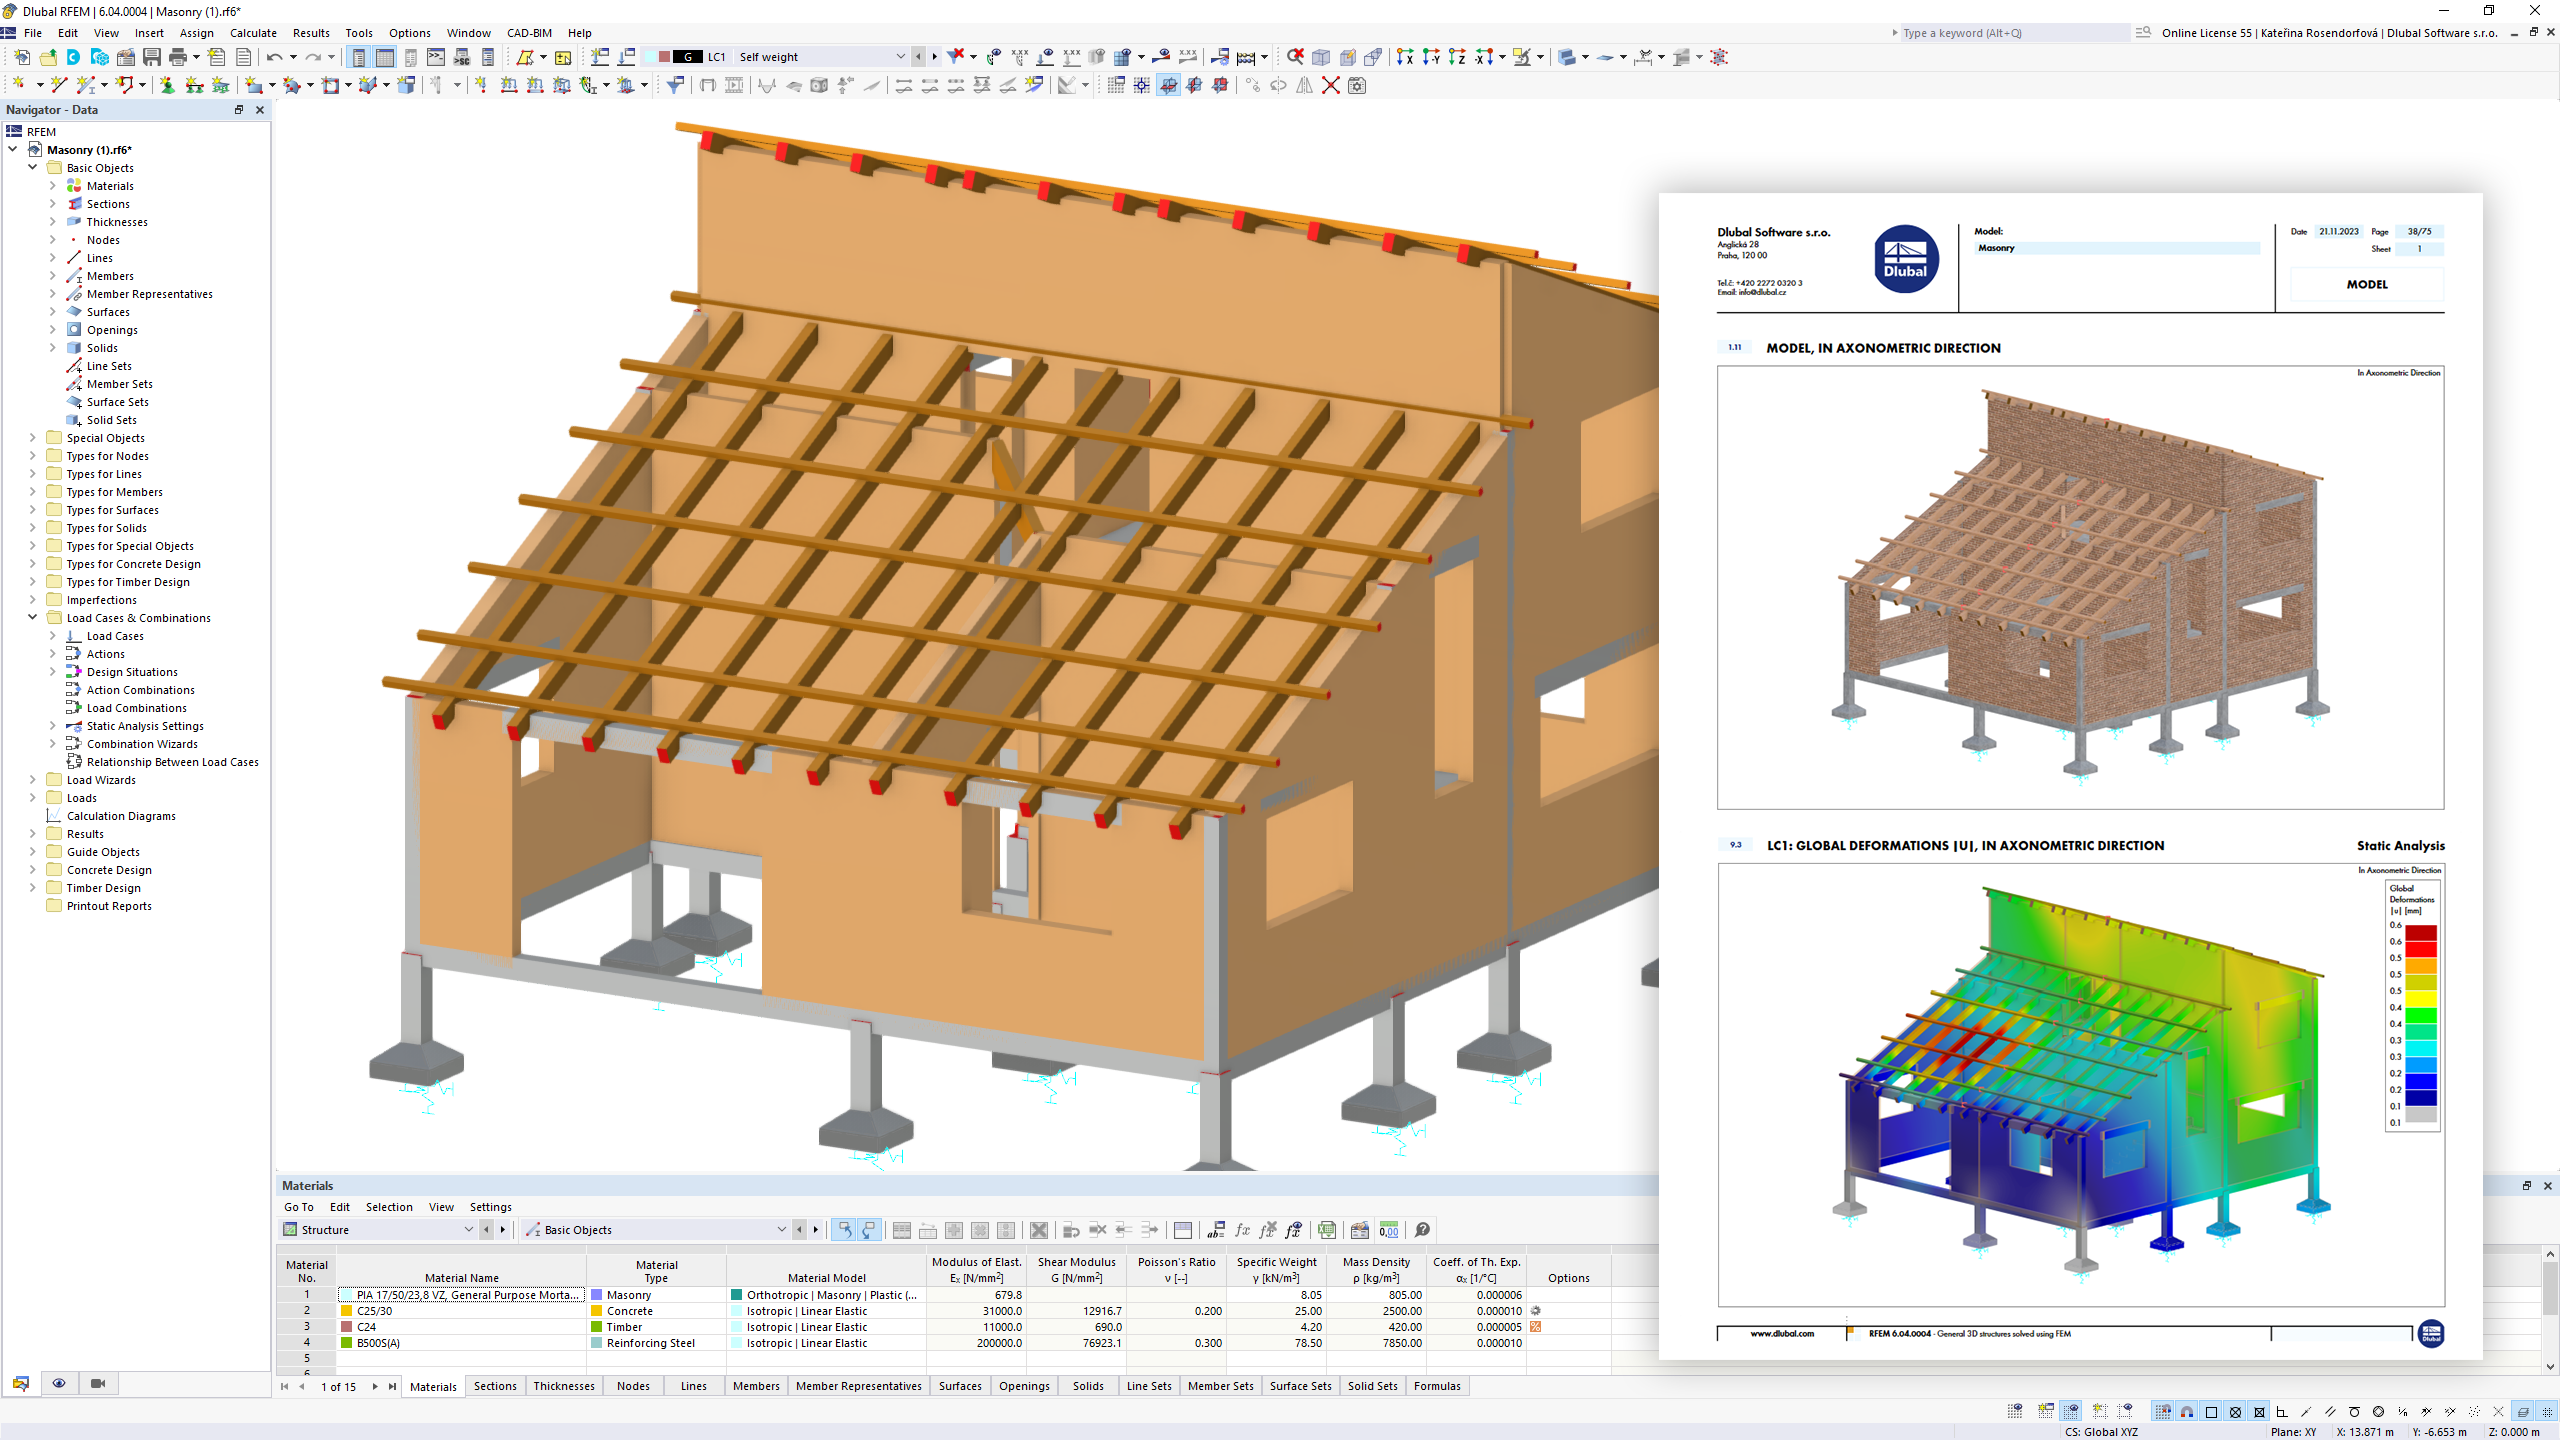Expand the Results section in Navigator
Viewport: 2560px width, 1440px height.
[x=33, y=833]
